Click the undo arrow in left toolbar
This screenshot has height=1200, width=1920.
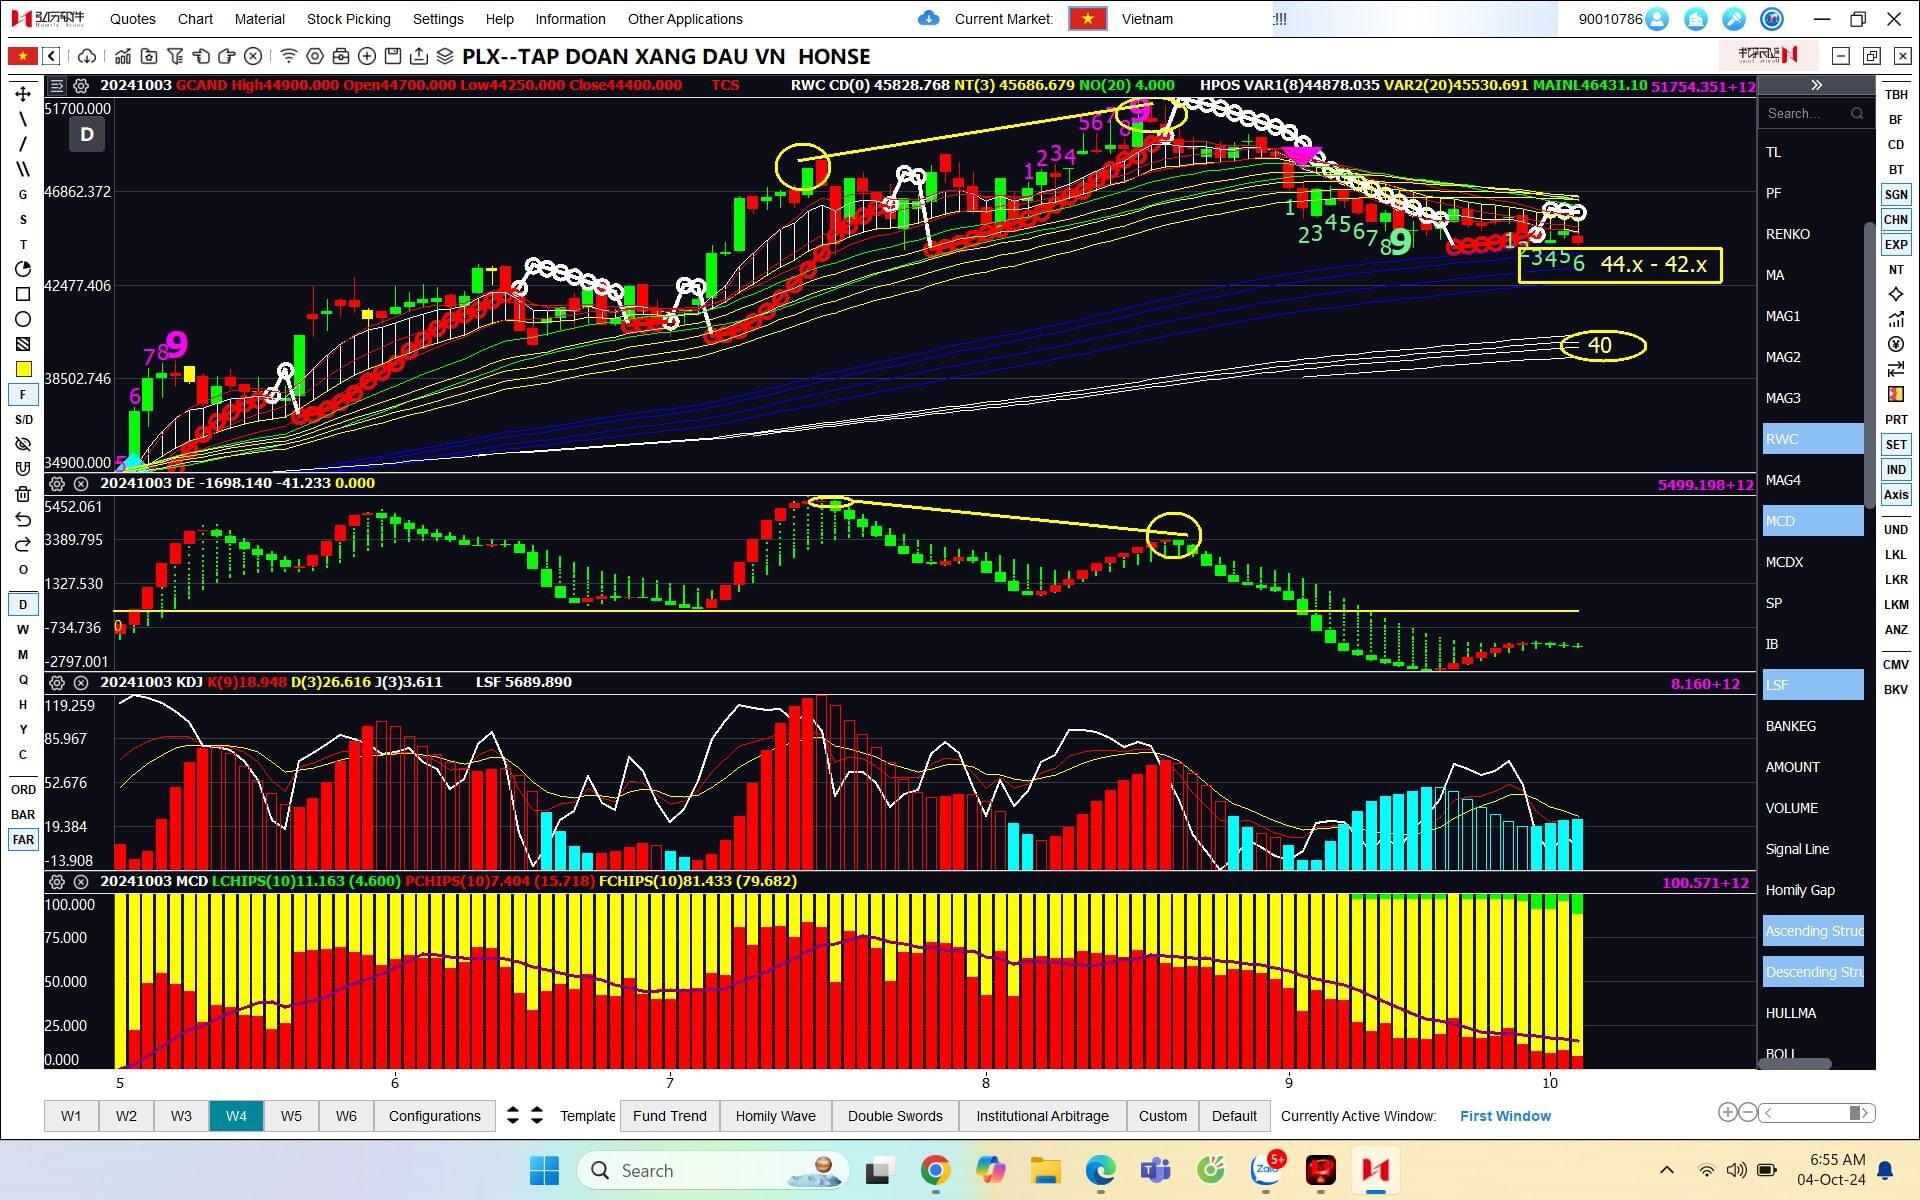(x=23, y=519)
